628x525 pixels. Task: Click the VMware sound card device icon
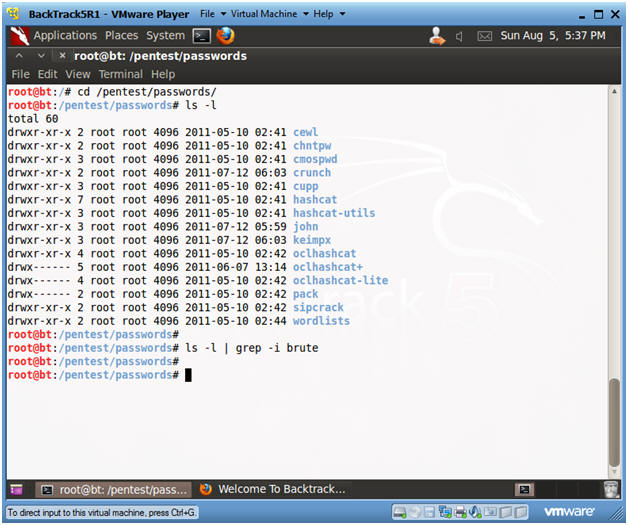(x=475, y=511)
